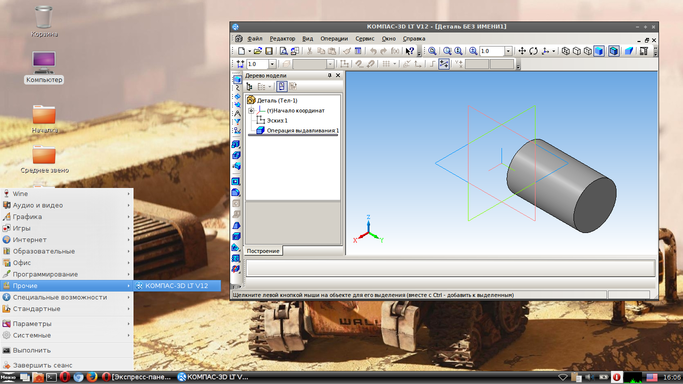Toggle the highlighted snaps button in second toolbar

point(444,64)
